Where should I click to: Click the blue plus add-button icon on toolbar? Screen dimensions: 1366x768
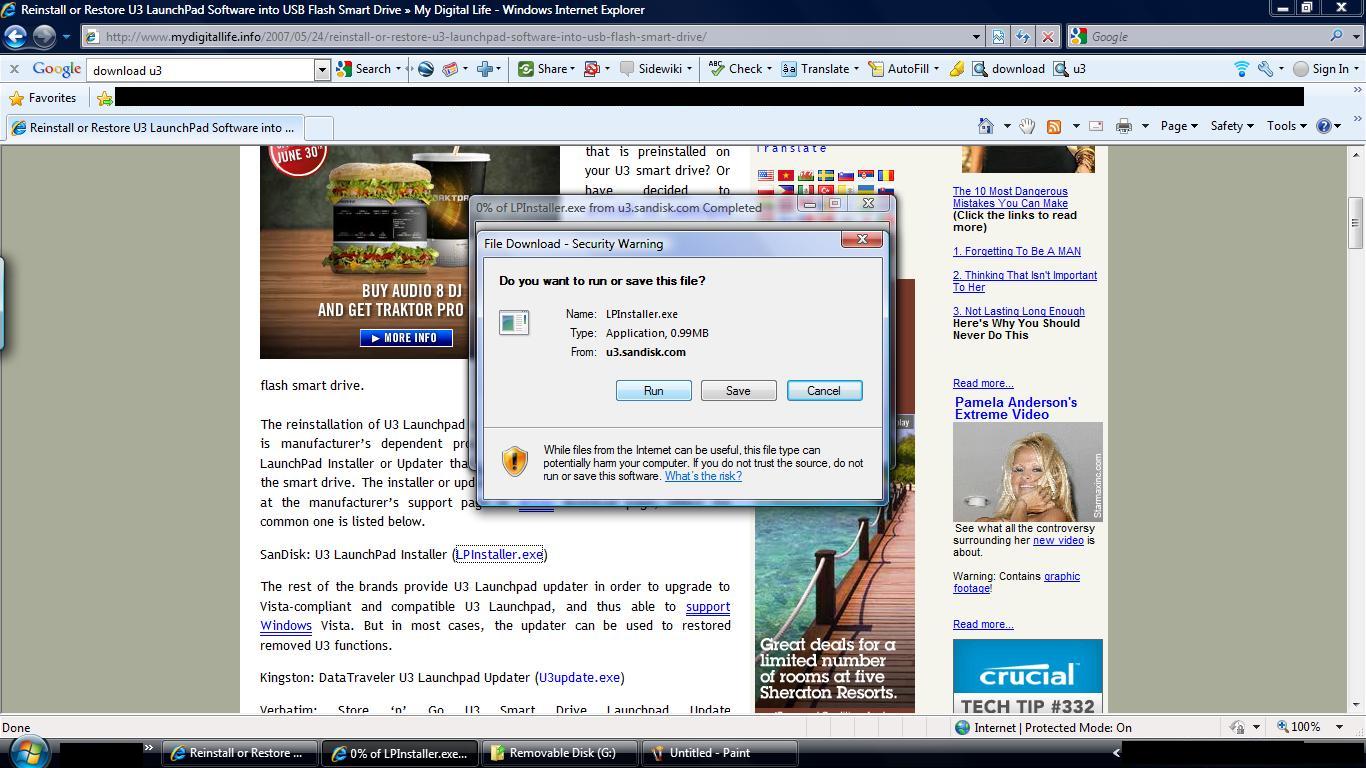tap(485, 69)
